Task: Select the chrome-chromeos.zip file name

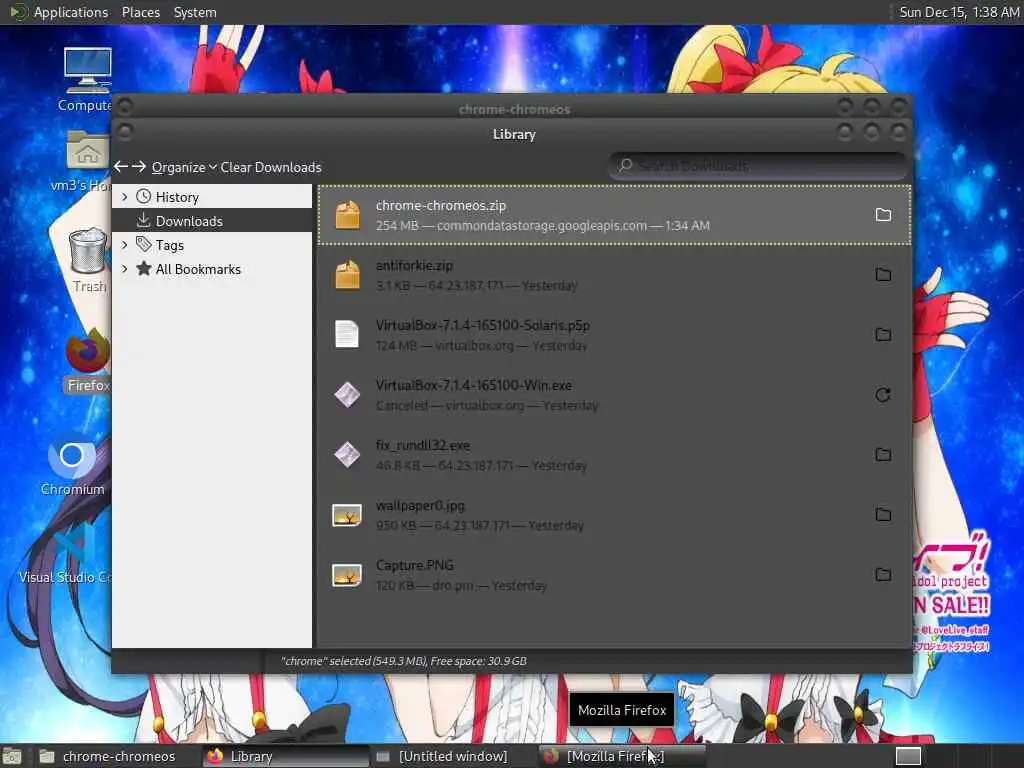Action: pos(441,205)
